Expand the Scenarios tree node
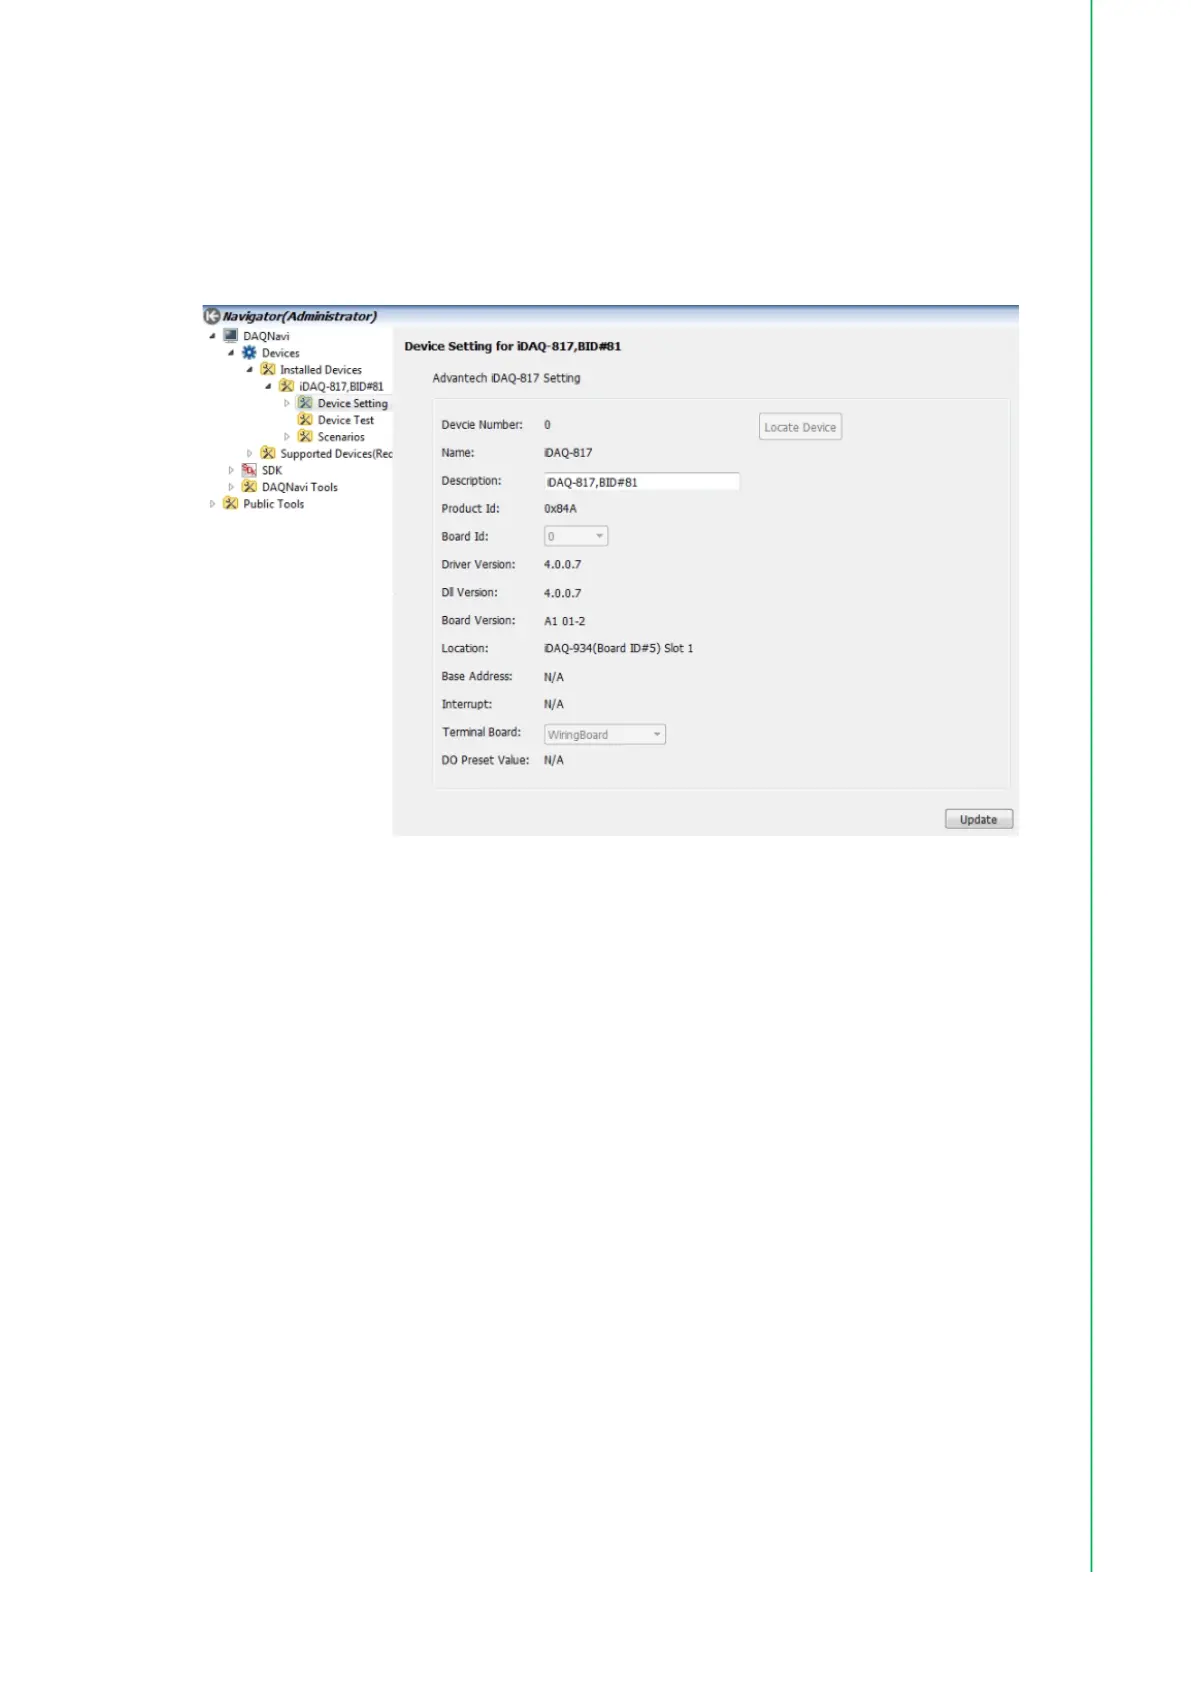 click(x=287, y=437)
